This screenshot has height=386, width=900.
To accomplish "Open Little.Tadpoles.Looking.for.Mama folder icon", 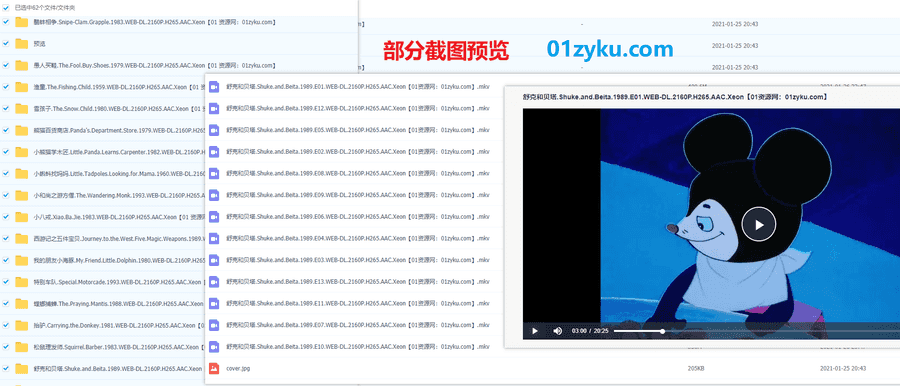I will click(x=22, y=173).
